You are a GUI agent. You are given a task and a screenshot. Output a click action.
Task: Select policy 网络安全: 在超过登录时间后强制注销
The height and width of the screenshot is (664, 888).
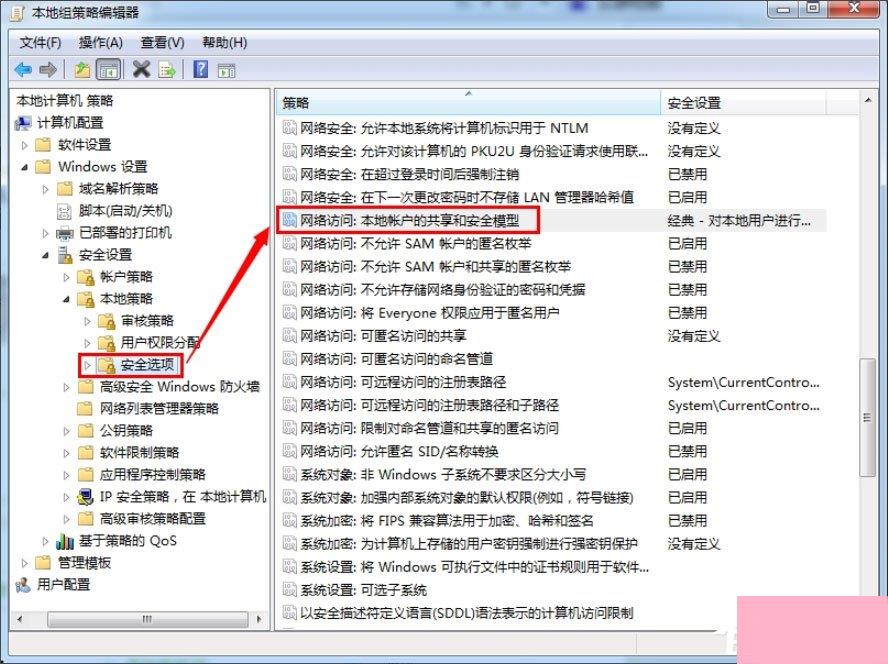(x=409, y=174)
